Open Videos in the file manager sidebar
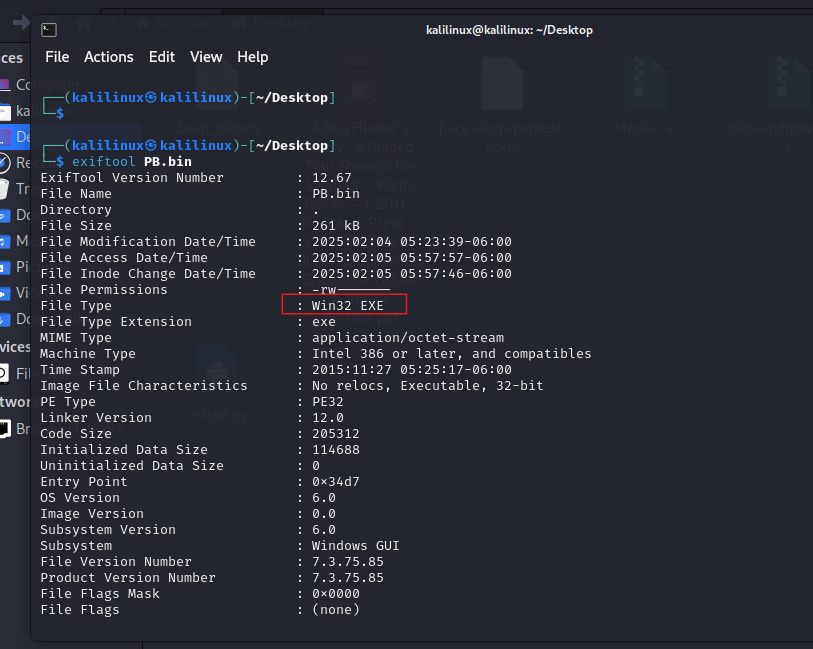 [15, 292]
